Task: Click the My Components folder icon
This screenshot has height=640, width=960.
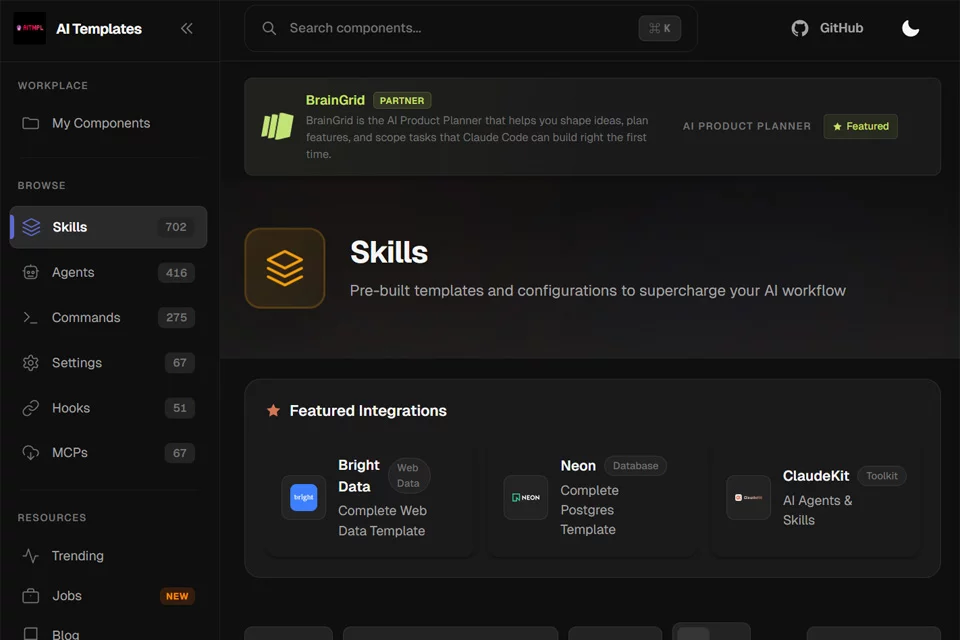Action: pyautogui.click(x=31, y=123)
